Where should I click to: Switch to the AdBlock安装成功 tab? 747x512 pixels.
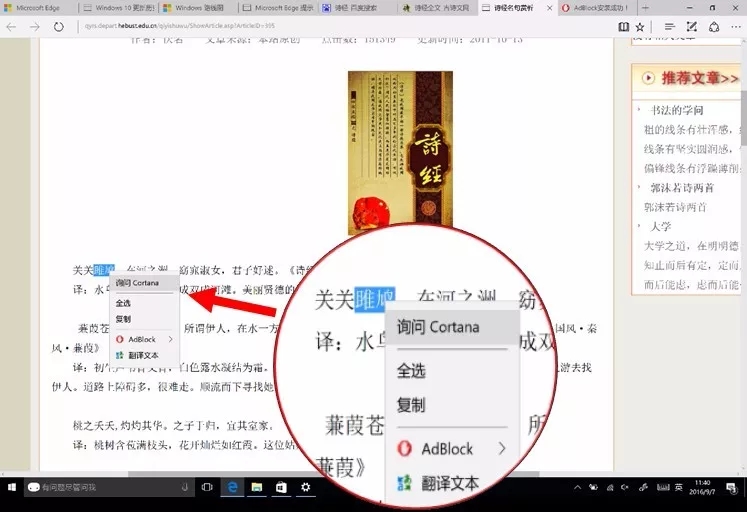click(596, 8)
